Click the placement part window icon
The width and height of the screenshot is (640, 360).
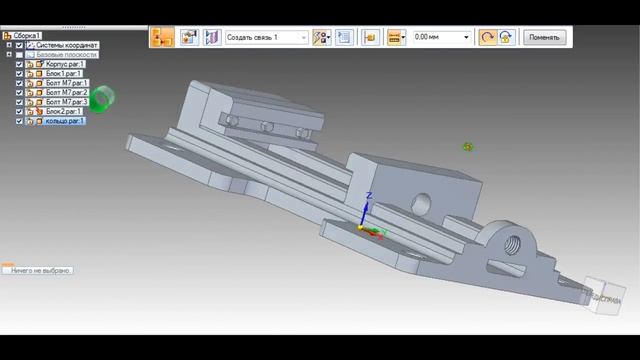point(344,37)
